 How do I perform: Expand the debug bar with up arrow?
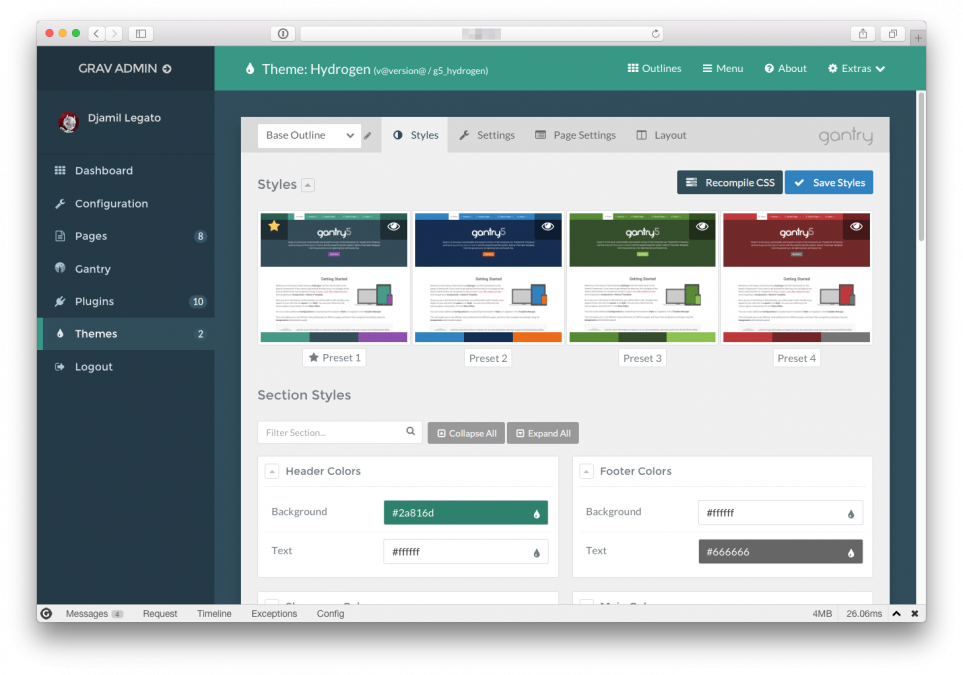click(x=897, y=613)
